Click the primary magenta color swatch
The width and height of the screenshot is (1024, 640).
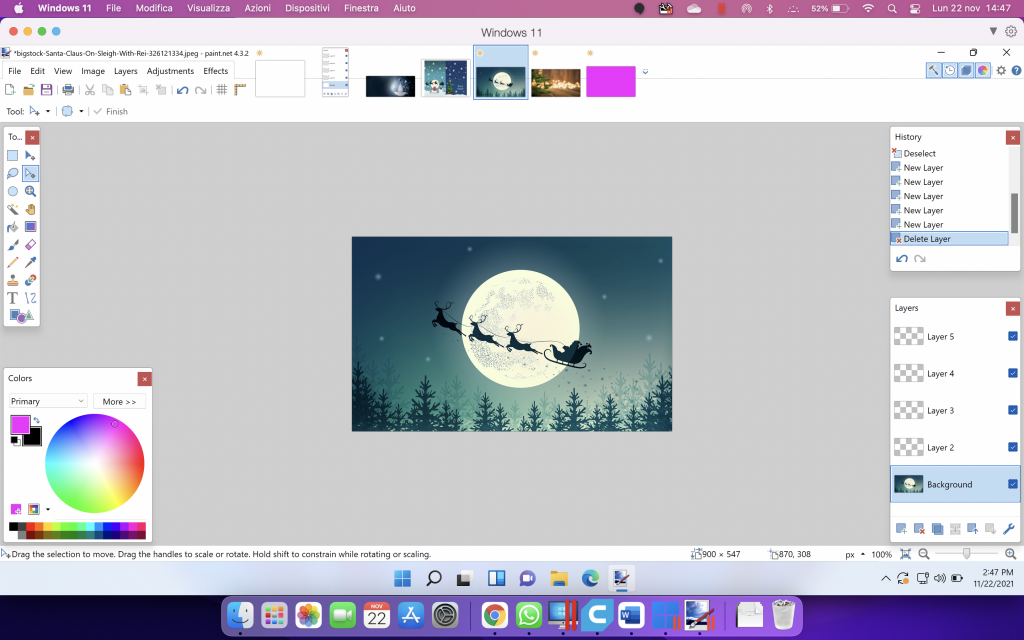(x=19, y=425)
